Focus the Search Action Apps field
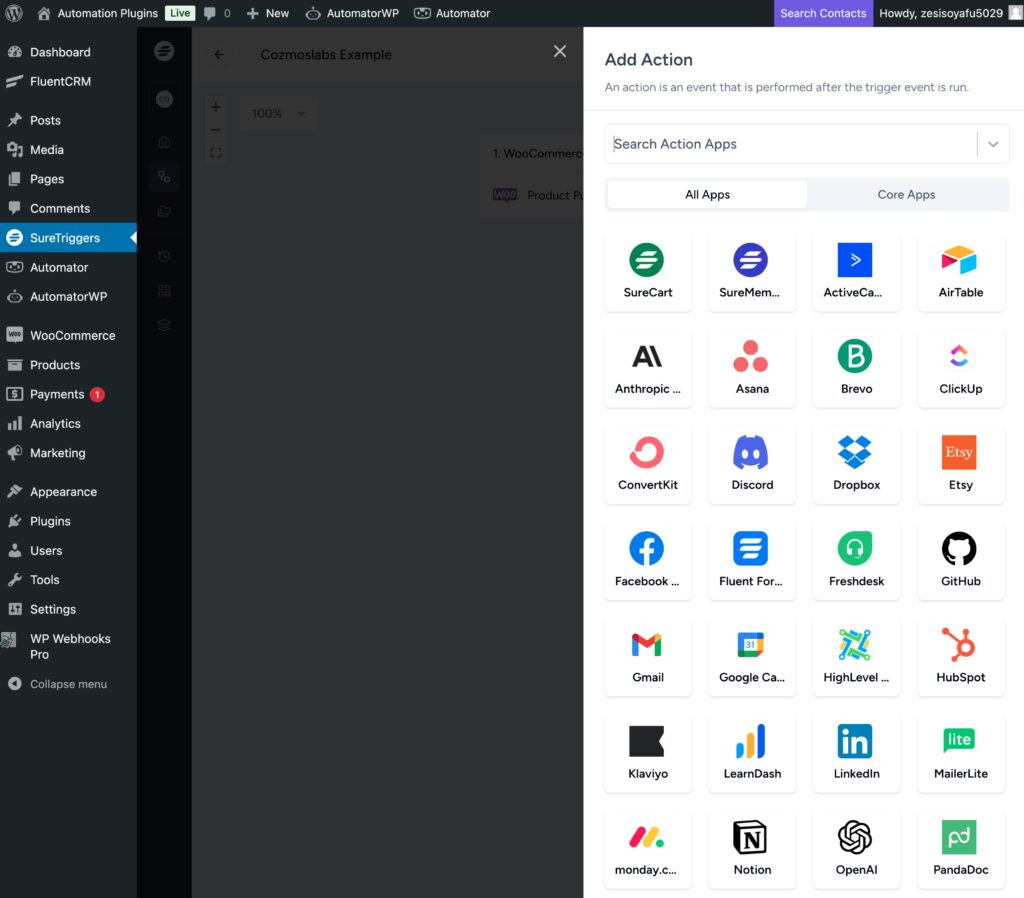This screenshot has height=898, width=1024. [x=790, y=144]
